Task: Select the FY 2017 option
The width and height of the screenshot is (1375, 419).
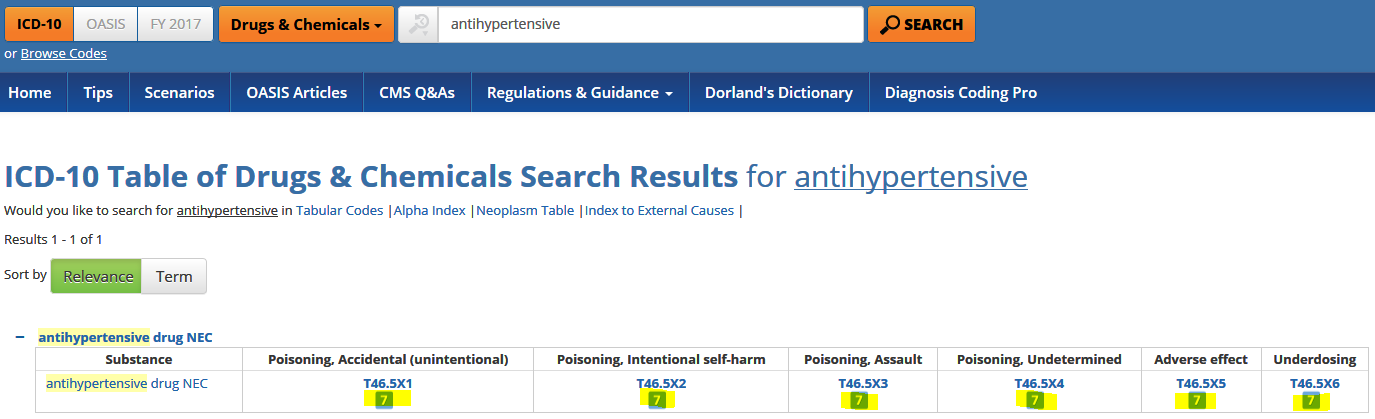Action: [x=175, y=24]
